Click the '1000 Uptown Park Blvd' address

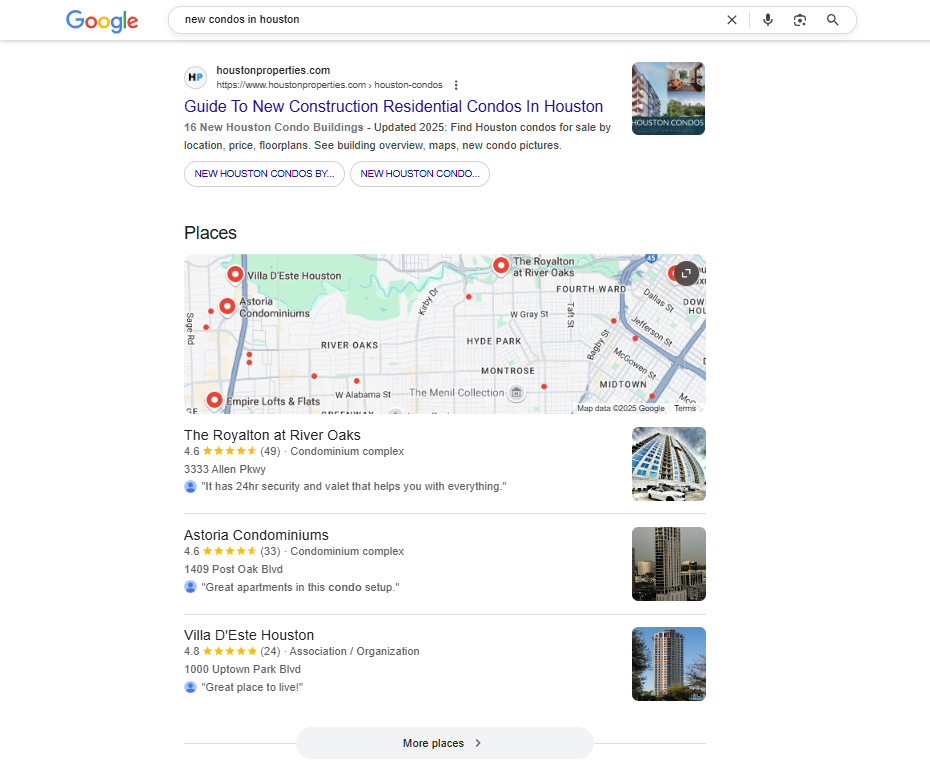[x=242, y=669]
